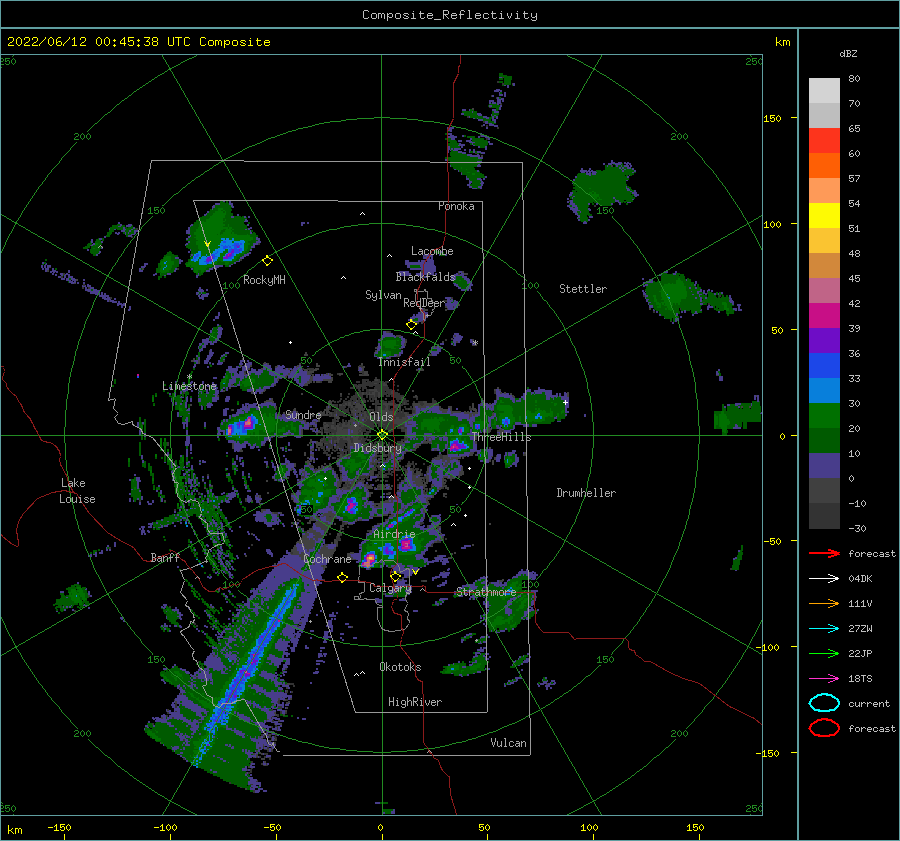Select the orange 111V arrow icon
The height and width of the screenshot is (841, 900).
pyautogui.click(x=824, y=603)
